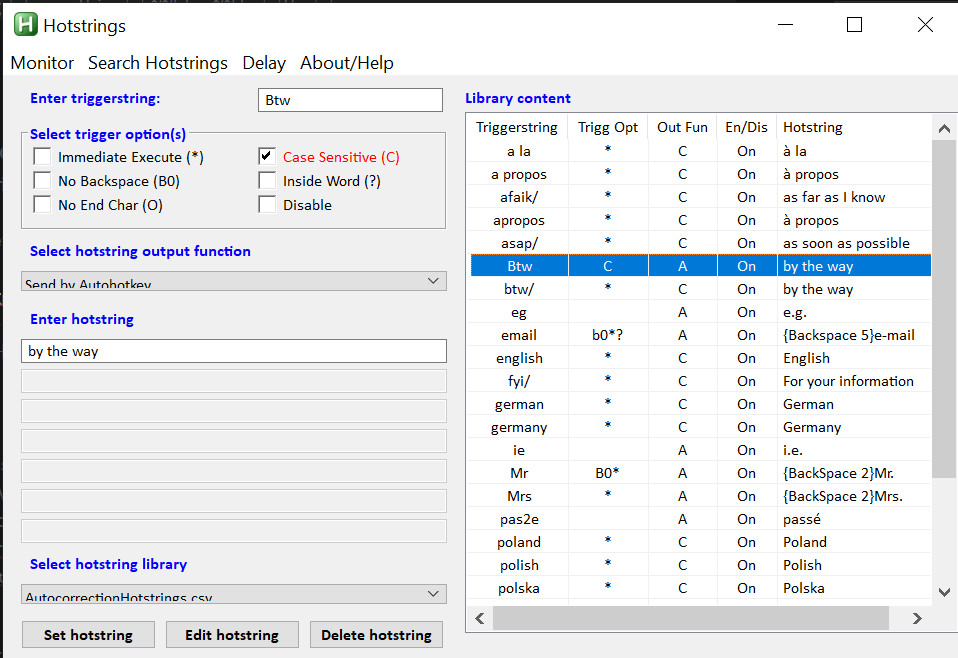Toggle the Inside Word (?) checkbox

[267, 181]
